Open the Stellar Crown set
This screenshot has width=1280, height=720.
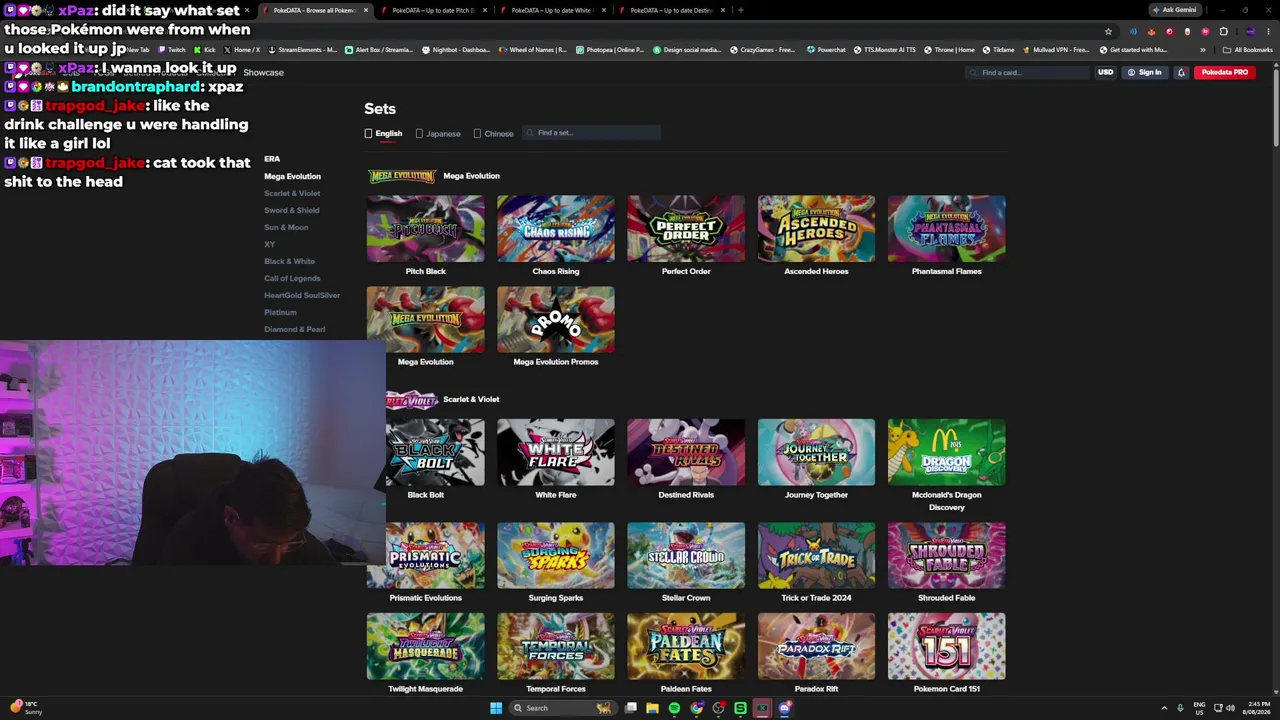(x=686, y=555)
